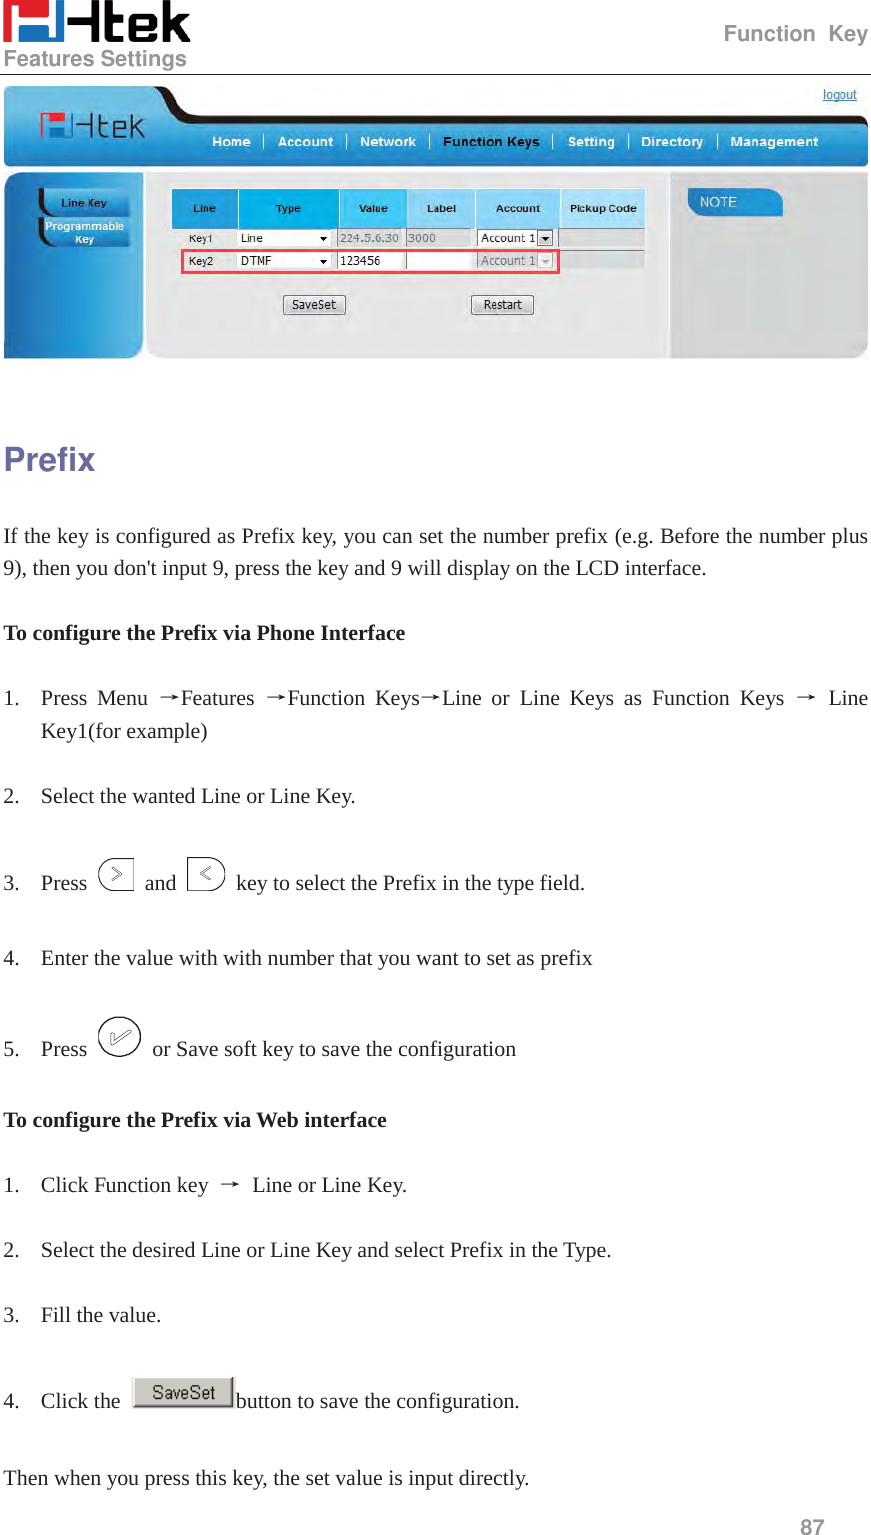Image resolution: width=871 pixels, height=1535 pixels.
Task: Click the SaveSet button image in step 4
Action: [182, 1392]
